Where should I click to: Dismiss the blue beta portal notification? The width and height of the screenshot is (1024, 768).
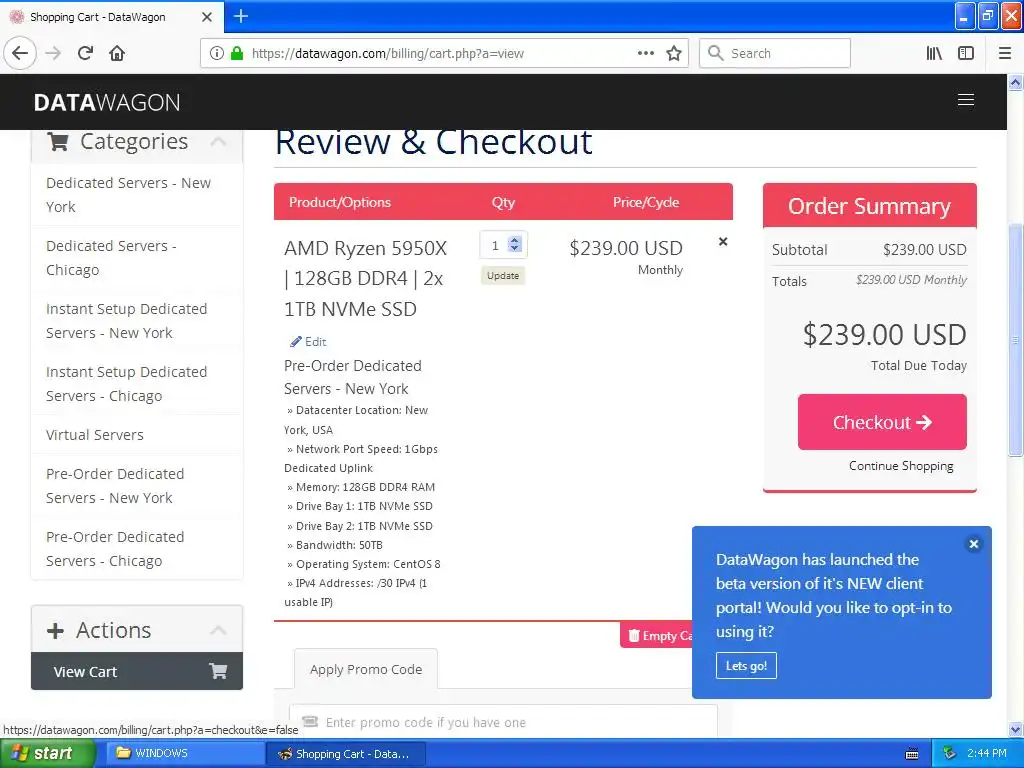(974, 544)
